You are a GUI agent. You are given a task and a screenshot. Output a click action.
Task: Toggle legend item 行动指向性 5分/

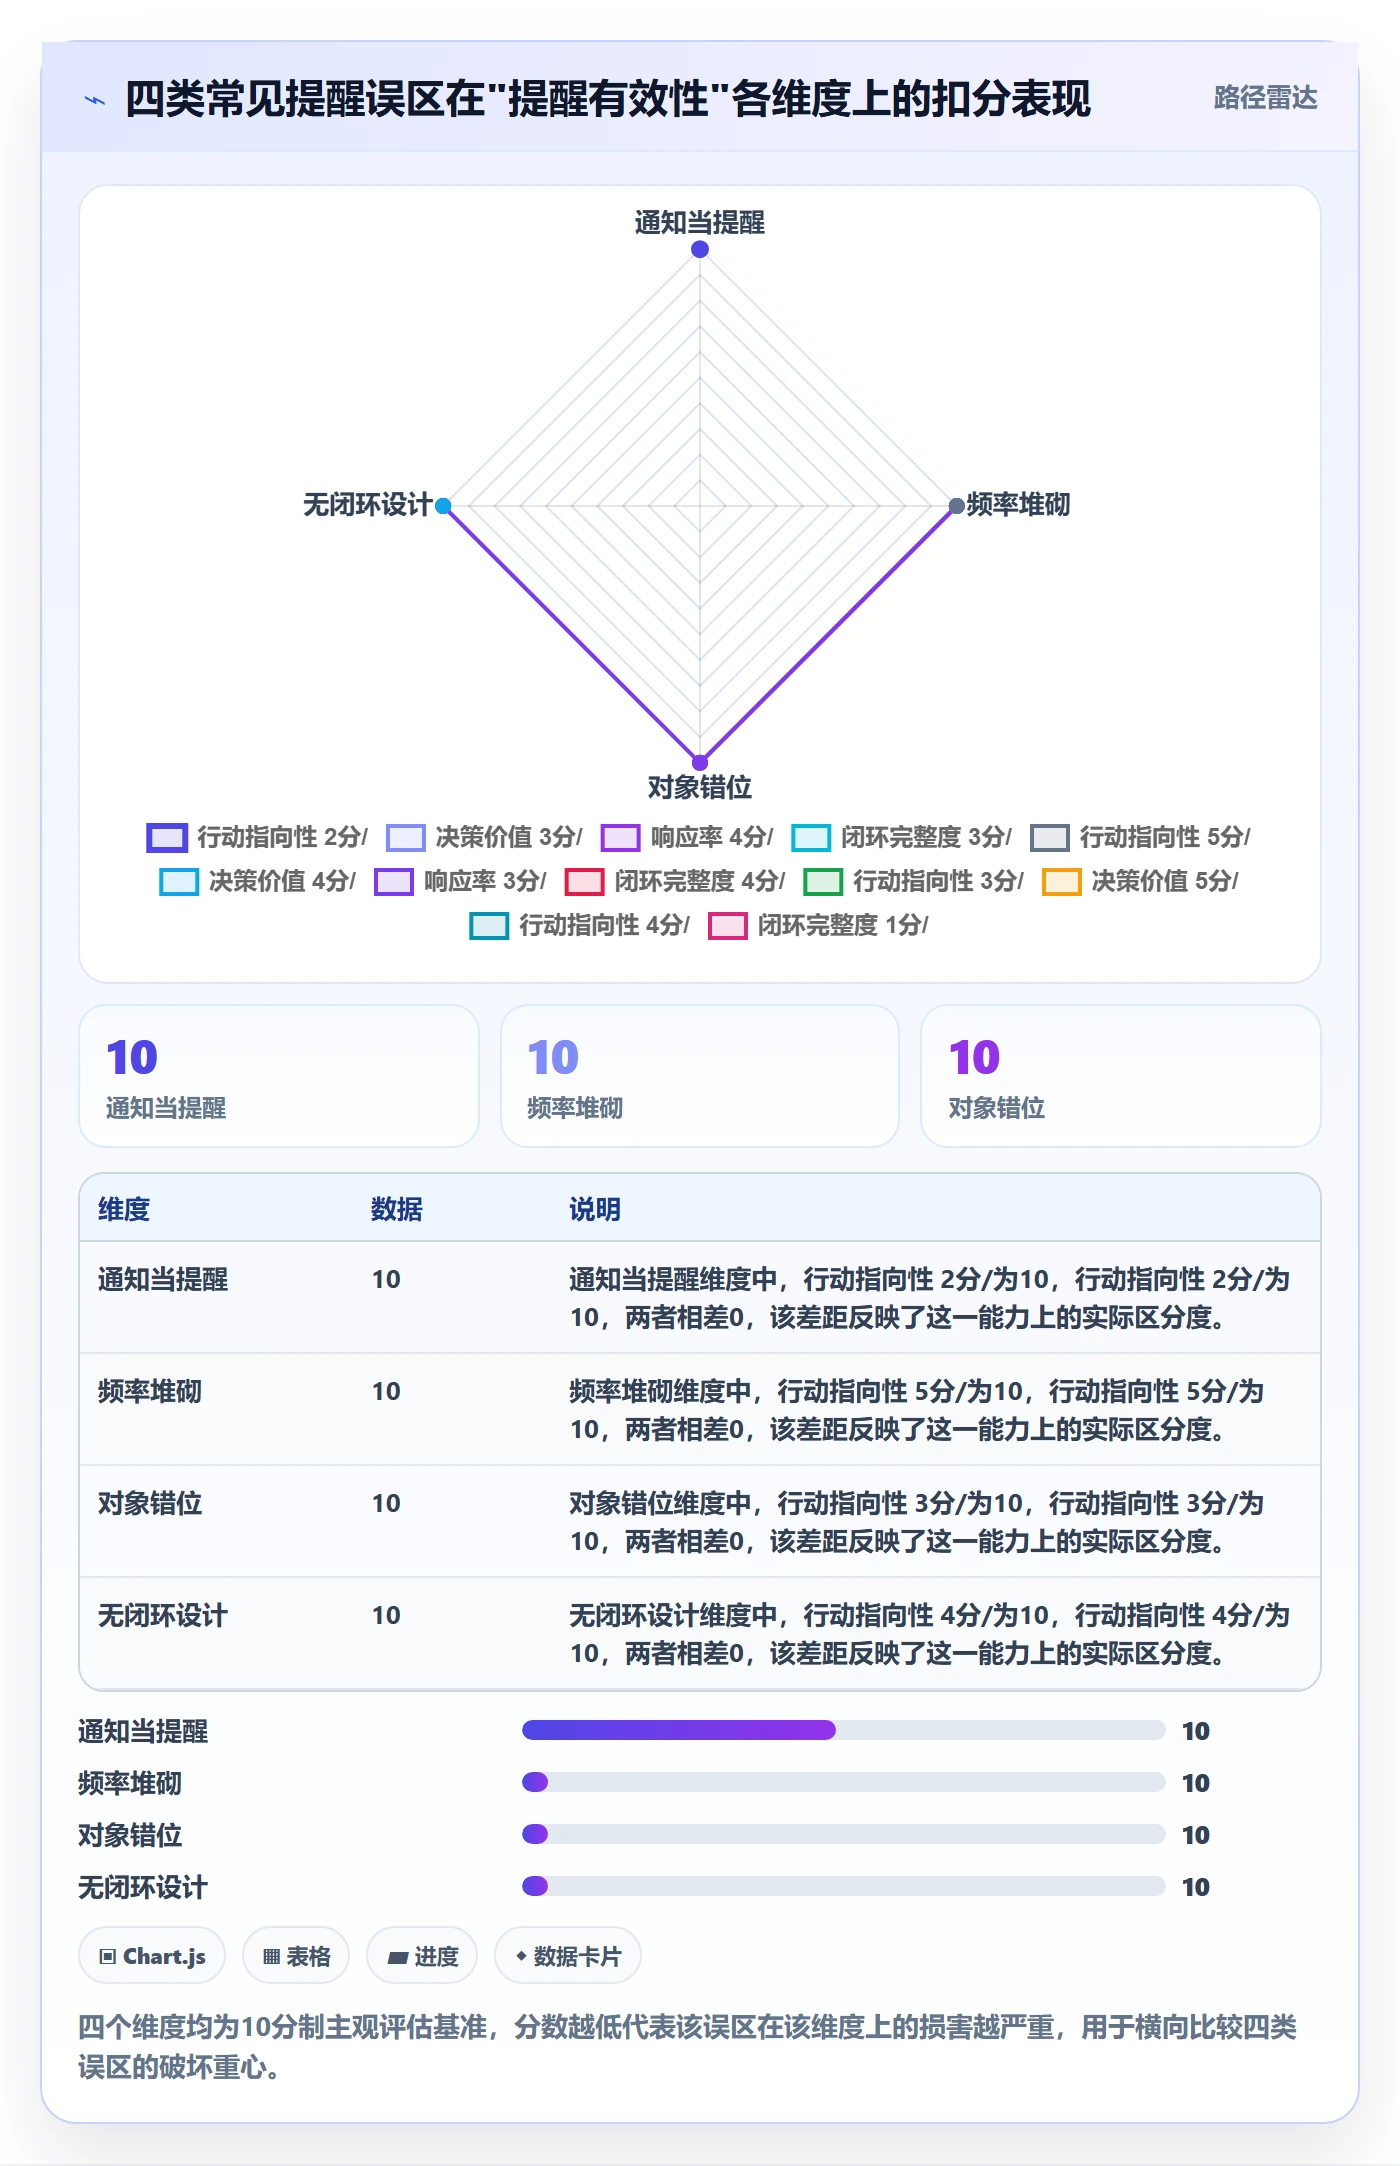coord(1140,837)
